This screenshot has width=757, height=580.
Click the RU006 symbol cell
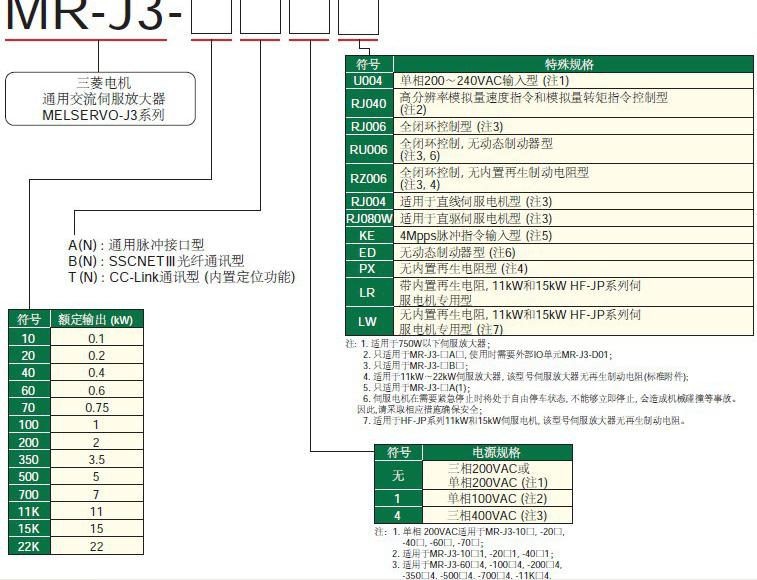tap(369, 150)
